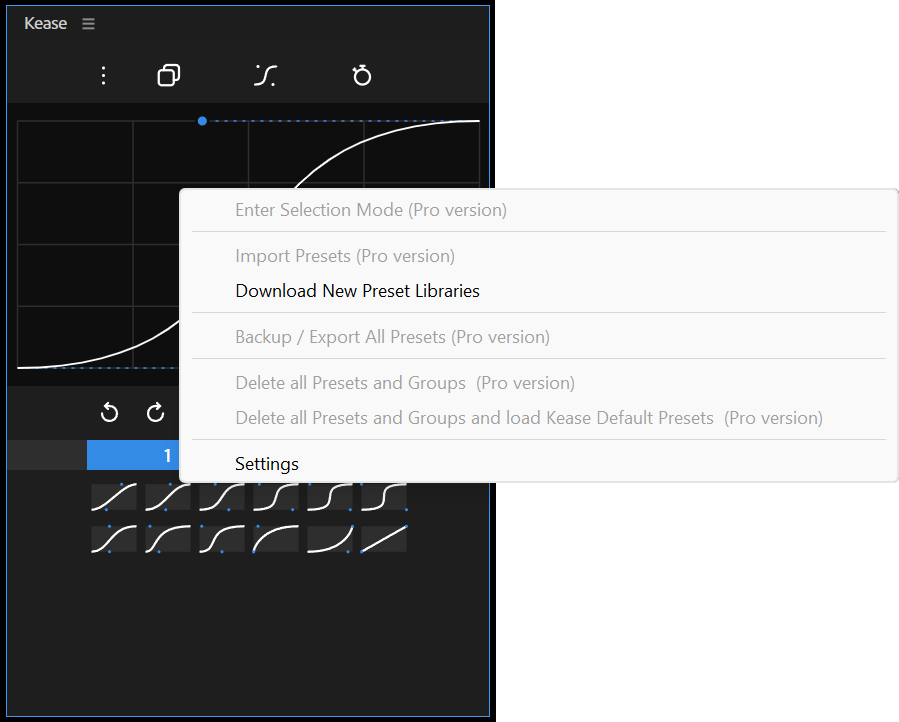Click the three-dot more options icon
The height and width of the screenshot is (722, 899).
click(104, 76)
